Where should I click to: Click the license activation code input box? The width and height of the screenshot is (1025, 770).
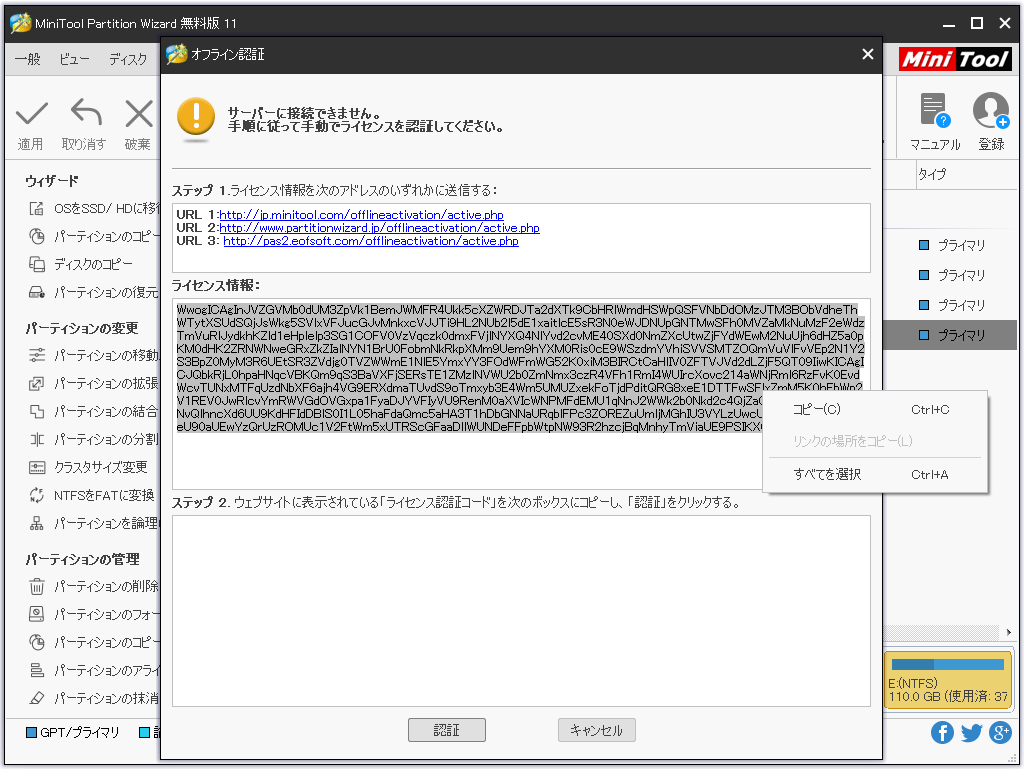[520, 610]
